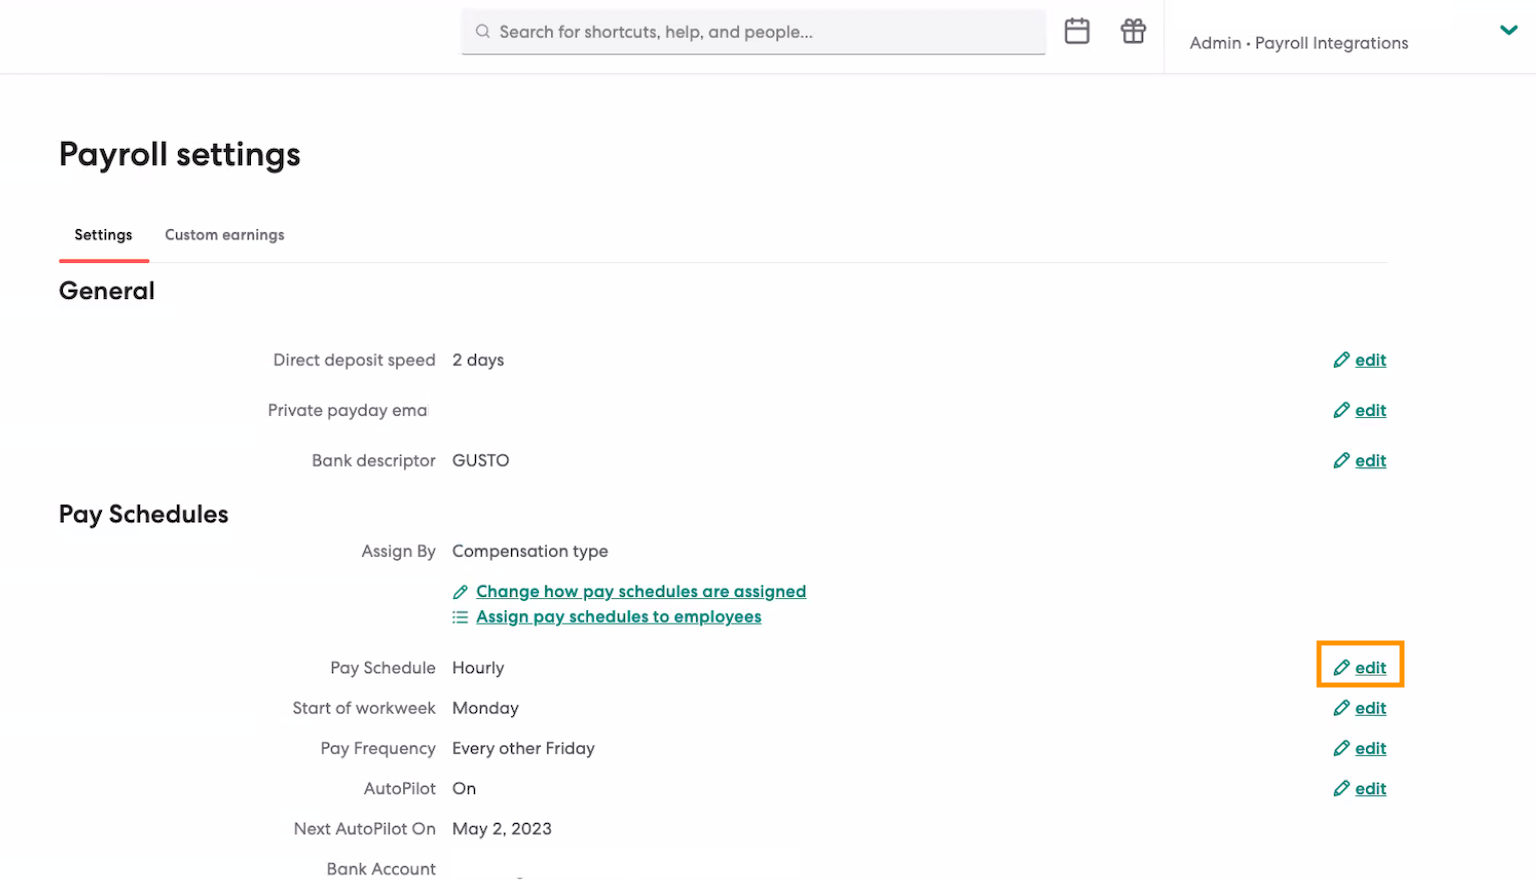The width and height of the screenshot is (1536, 880).
Task: Open Assign pay schedules to employees link
Action: click(x=618, y=618)
